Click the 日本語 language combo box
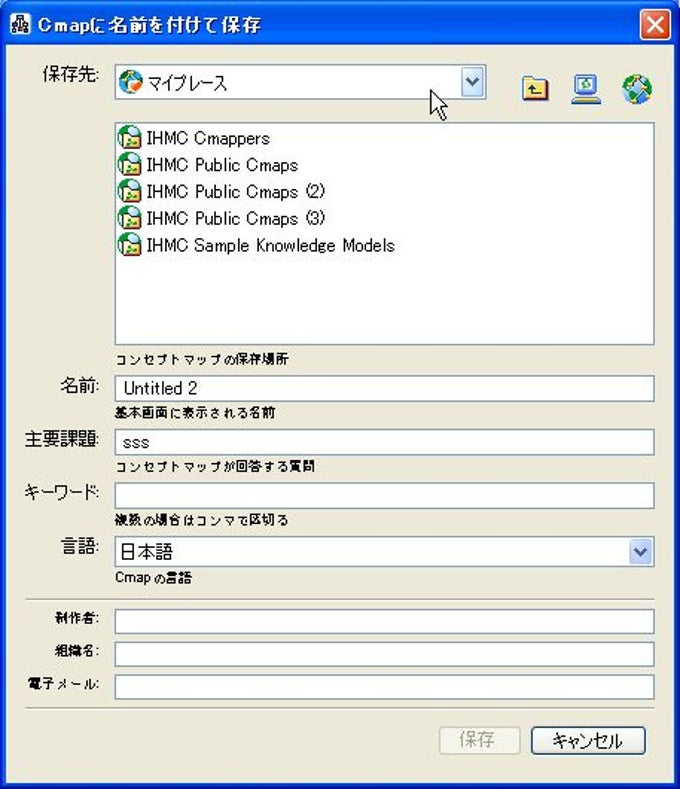 (x=384, y=551)
